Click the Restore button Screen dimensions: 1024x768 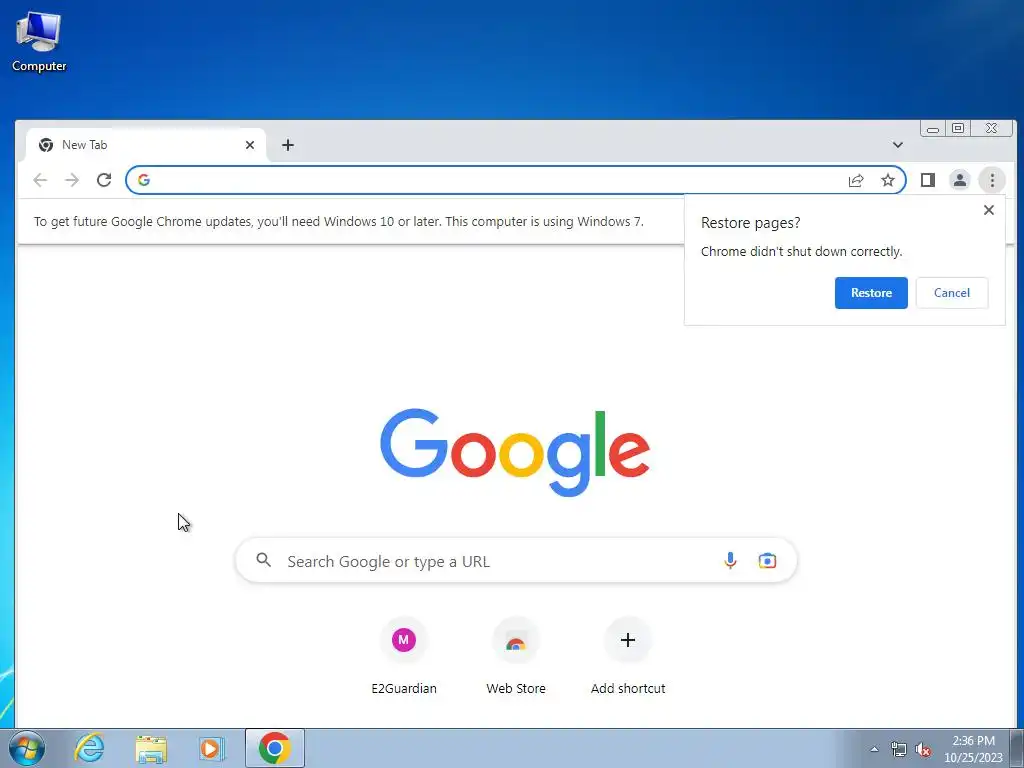tap(871, 293)
